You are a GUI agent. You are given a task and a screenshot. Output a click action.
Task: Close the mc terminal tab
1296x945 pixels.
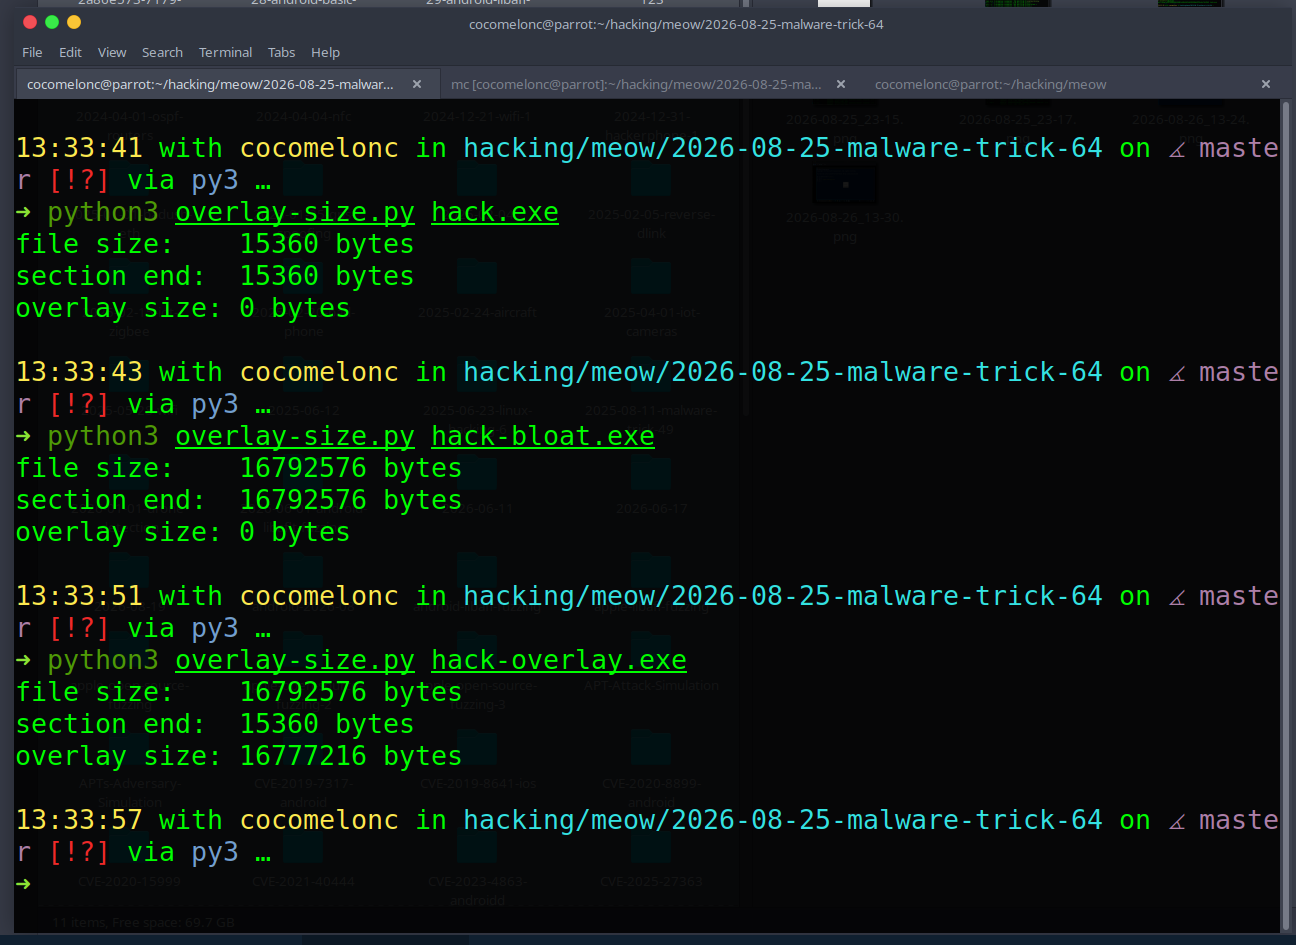tap(841, 84)
